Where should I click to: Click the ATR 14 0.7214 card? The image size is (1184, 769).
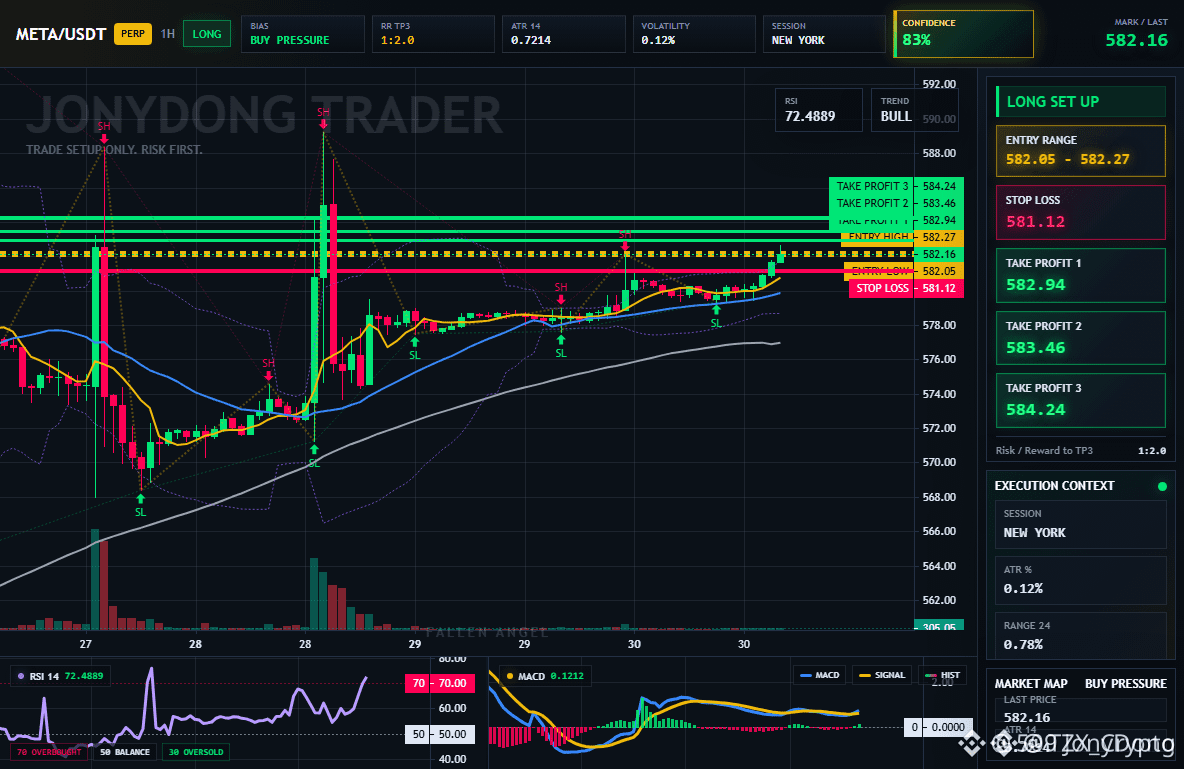coord(563,34)
